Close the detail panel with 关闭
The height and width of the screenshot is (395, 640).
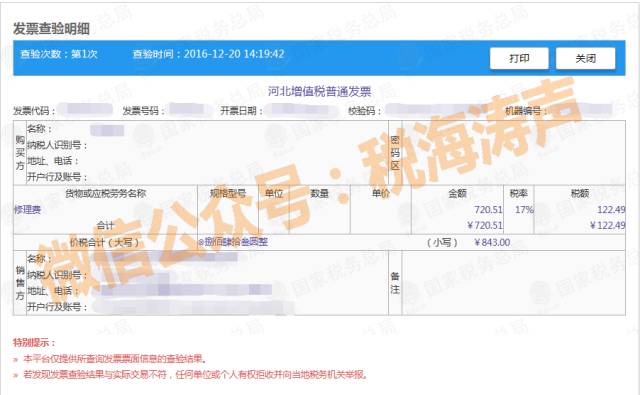click(585, 58)
